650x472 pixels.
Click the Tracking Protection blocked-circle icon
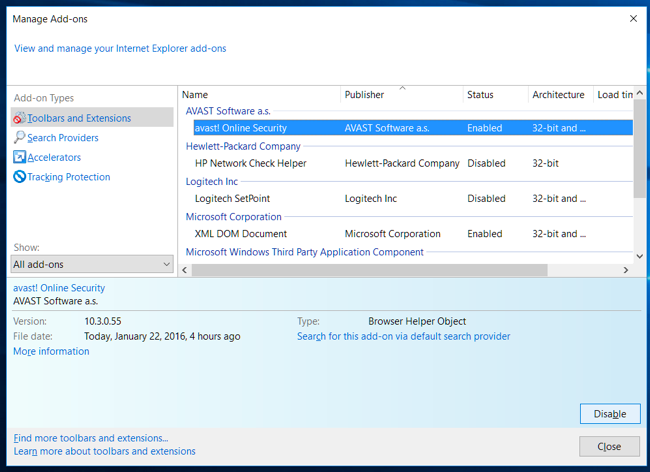pyautogui.click(x=19, y=177)
